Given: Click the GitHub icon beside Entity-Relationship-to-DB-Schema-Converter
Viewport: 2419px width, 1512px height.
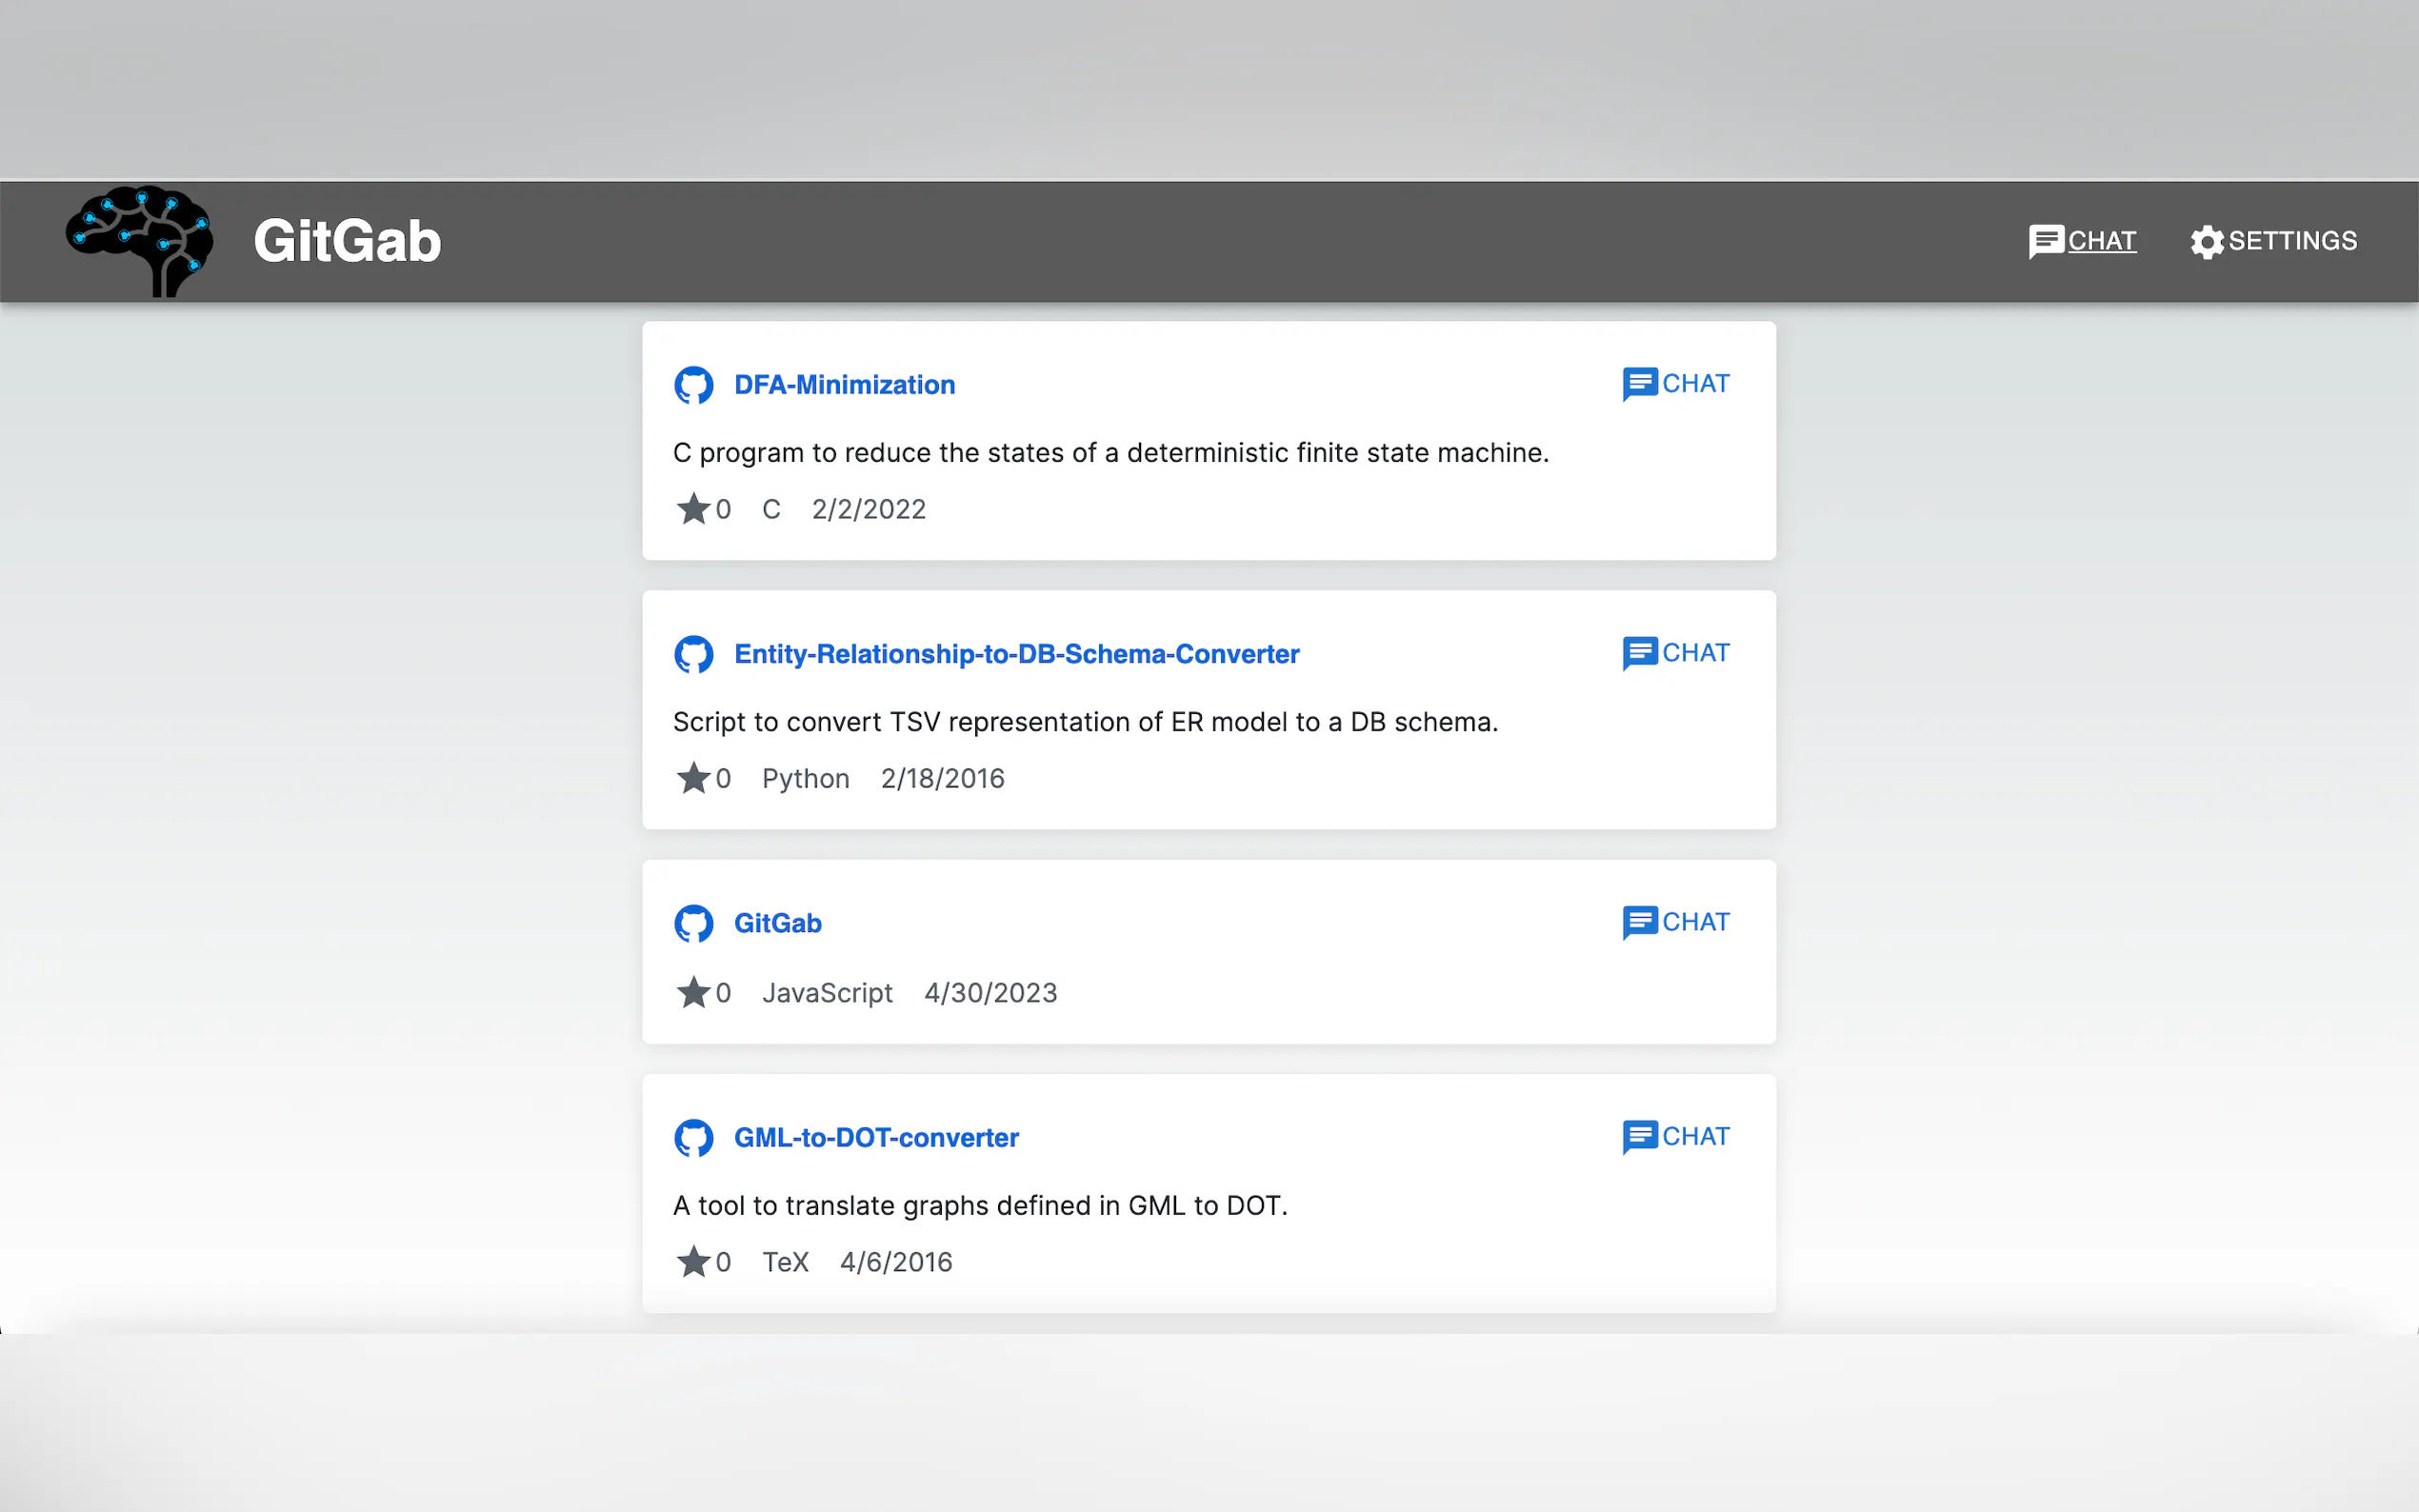Looking at the screenshot, I should coord(693,654).
